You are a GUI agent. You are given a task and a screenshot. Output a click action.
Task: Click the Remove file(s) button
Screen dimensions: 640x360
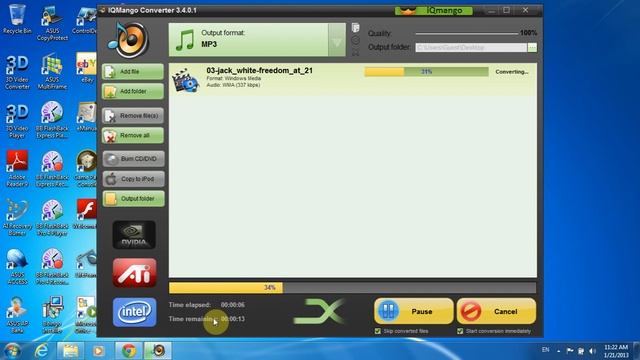pyautogui.click(x=133, y=116)
